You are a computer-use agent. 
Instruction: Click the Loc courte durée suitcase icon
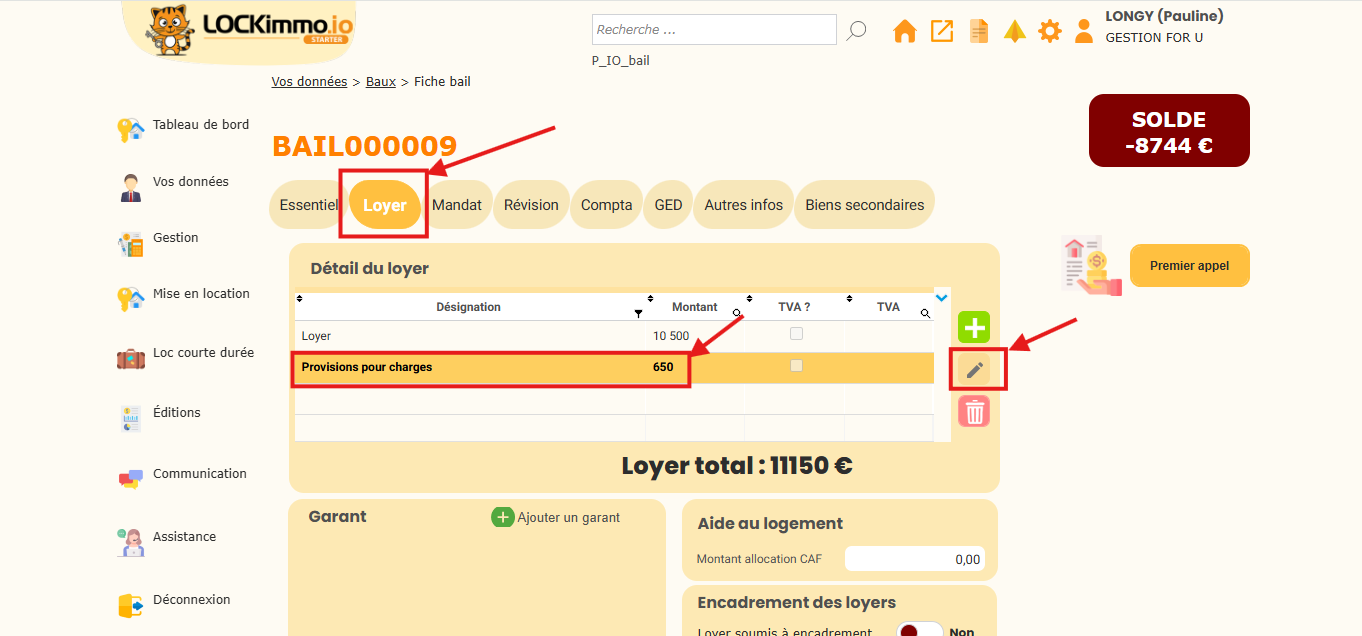pyautogui.click(x=130, y=357)
